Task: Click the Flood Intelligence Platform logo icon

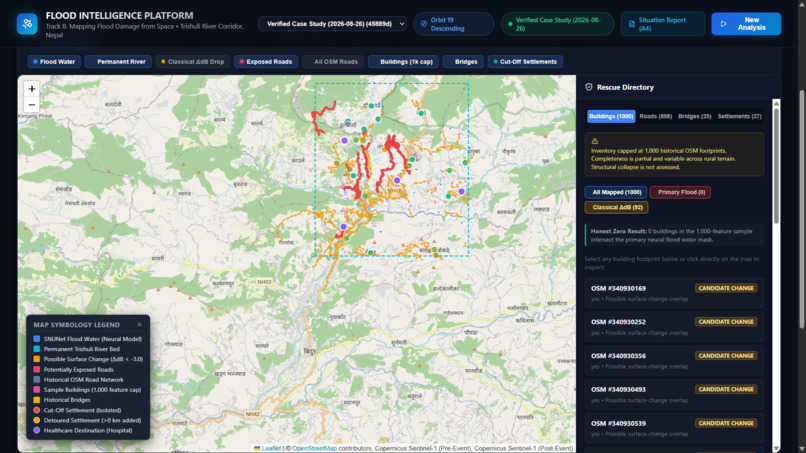Action: point(27,24)
